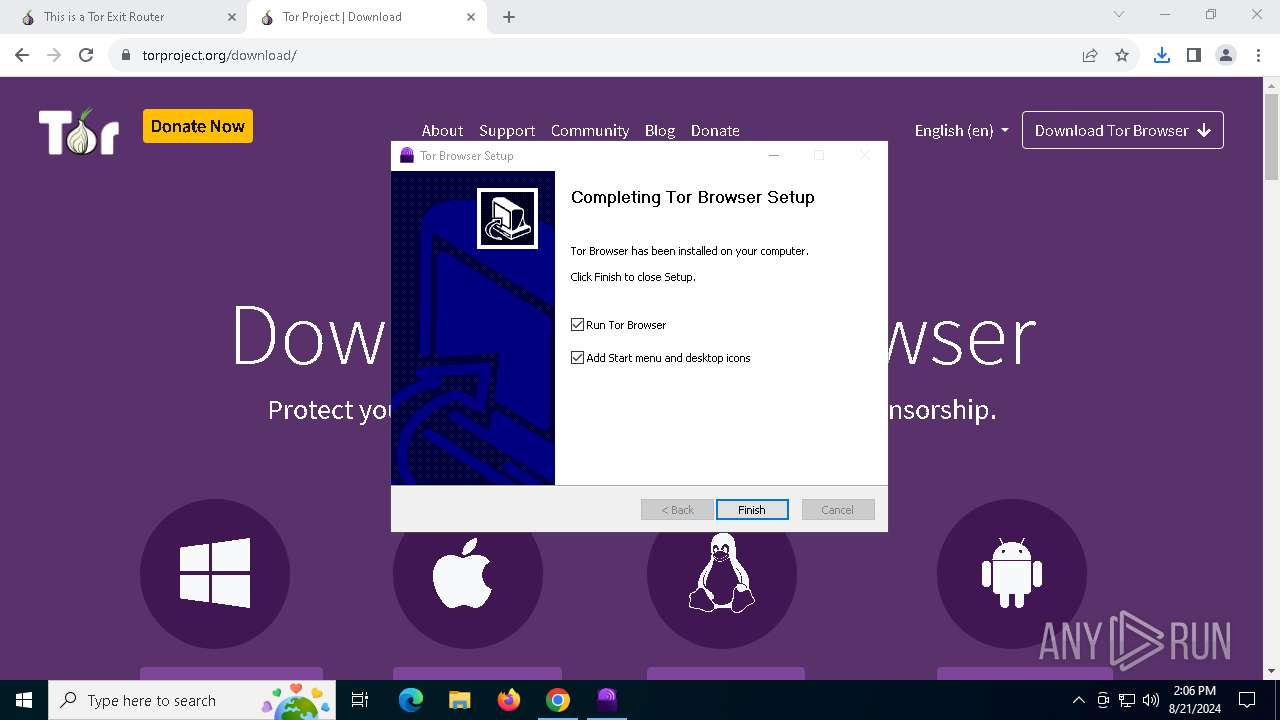This screenshot has height=720, width=1280.
Task: Click the scrollbar down arrow on the page
Action: click(1271, 671)
